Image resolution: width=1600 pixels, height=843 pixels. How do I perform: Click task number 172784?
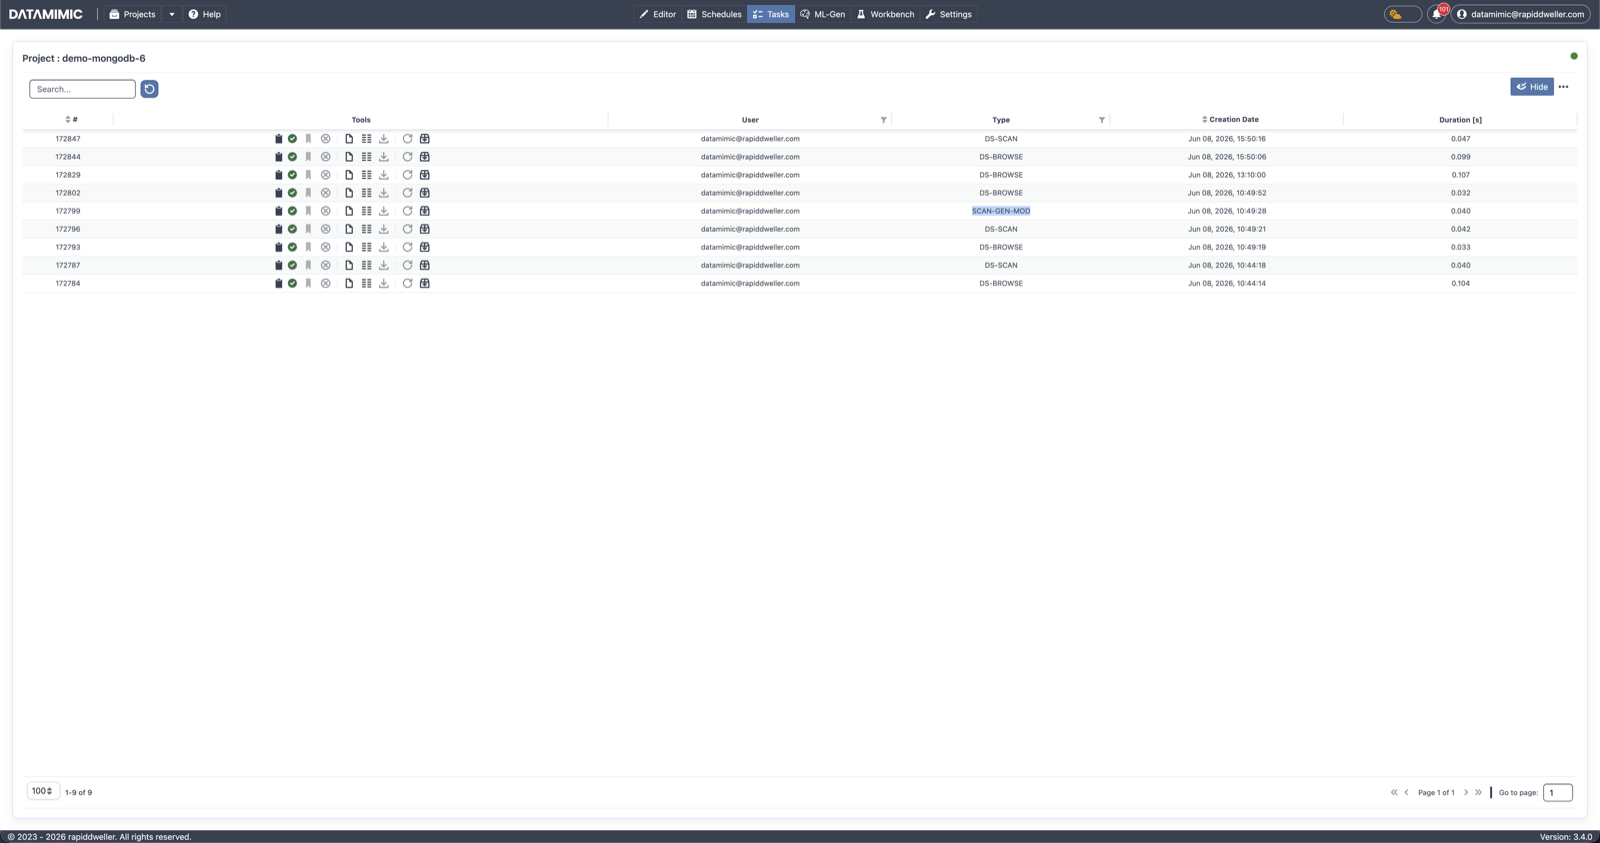[x=68, y=283]
